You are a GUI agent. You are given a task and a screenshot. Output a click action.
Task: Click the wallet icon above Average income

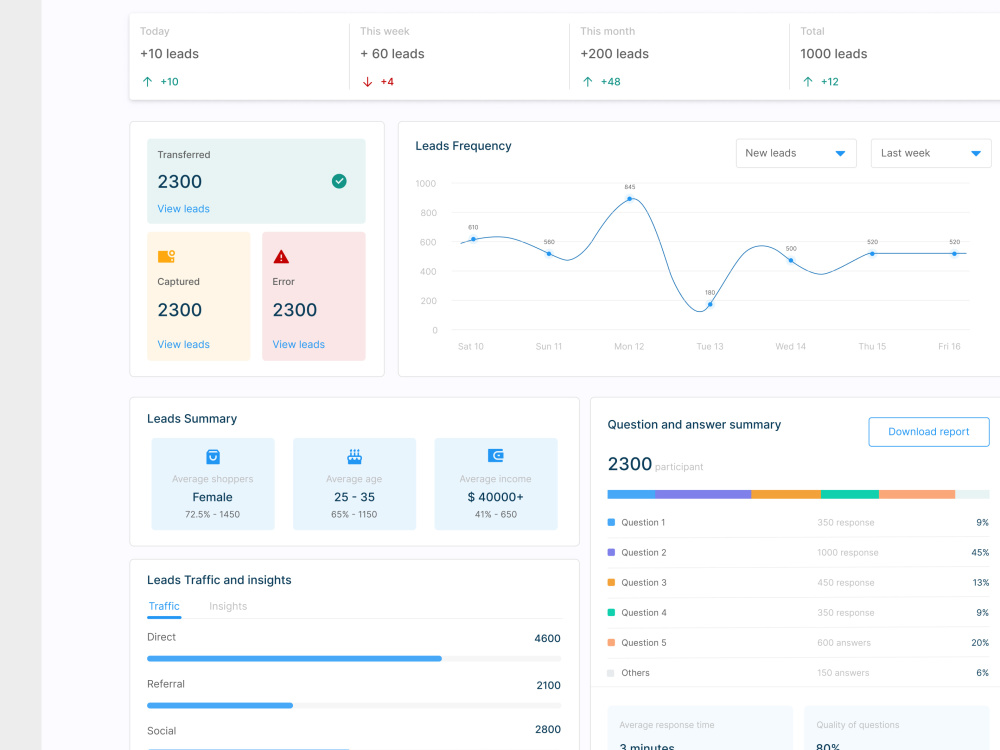[x=496, y=457]
